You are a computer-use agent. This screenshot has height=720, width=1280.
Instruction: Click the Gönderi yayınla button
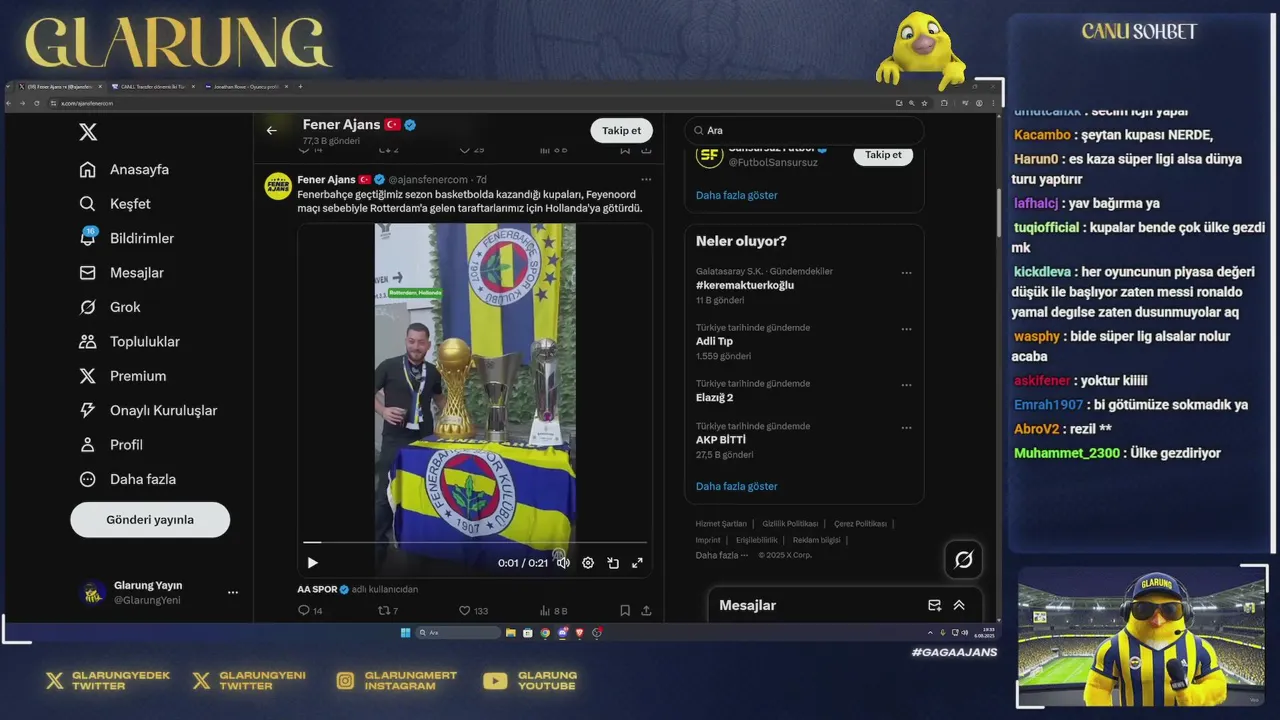[x=150, y=520]
